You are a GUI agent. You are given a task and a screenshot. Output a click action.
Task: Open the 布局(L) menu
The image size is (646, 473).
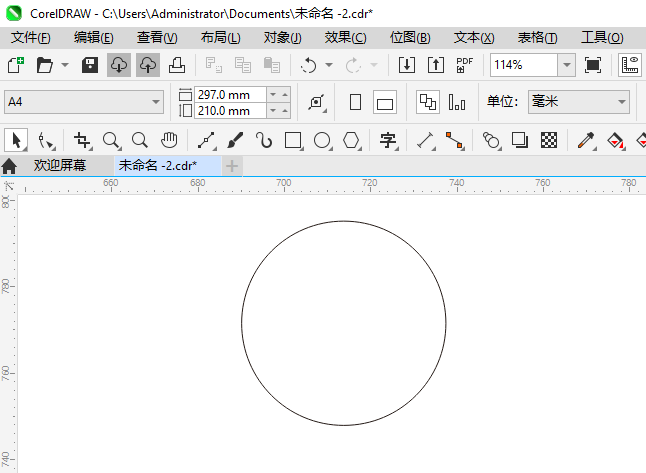220,38
